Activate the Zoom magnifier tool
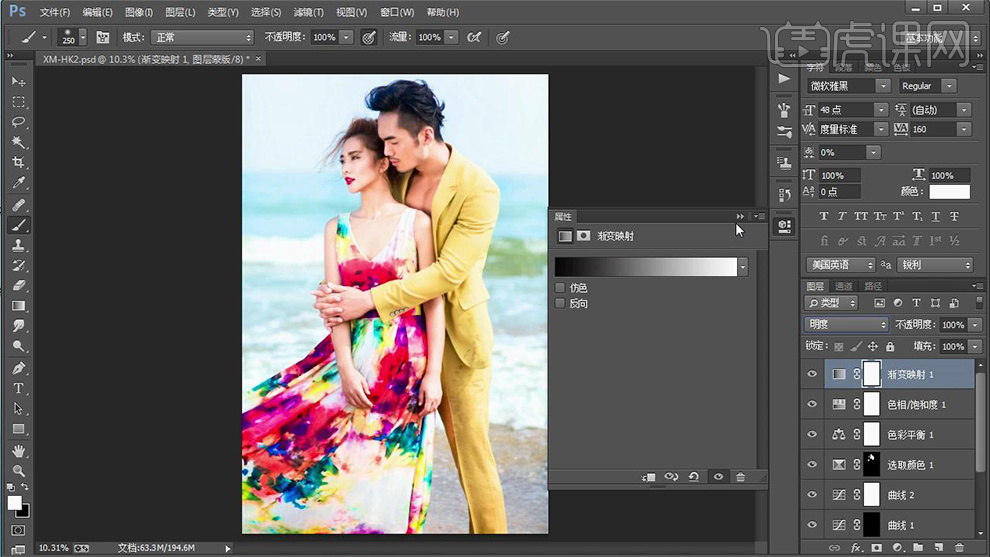Viewport: 990px width, 557px height. (x=19, y=470)
